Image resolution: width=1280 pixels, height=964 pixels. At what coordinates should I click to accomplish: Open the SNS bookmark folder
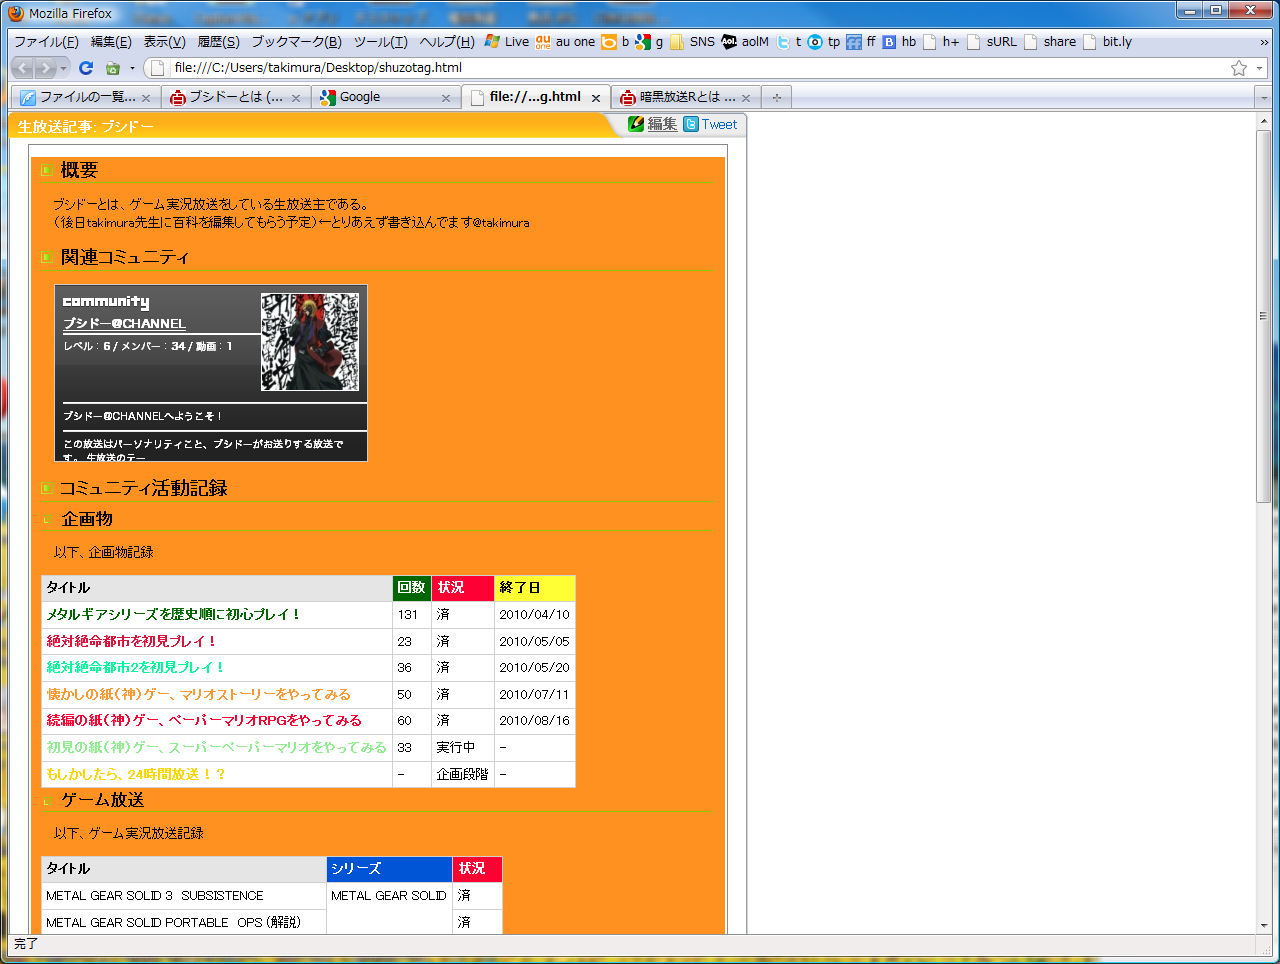(692, 42)
